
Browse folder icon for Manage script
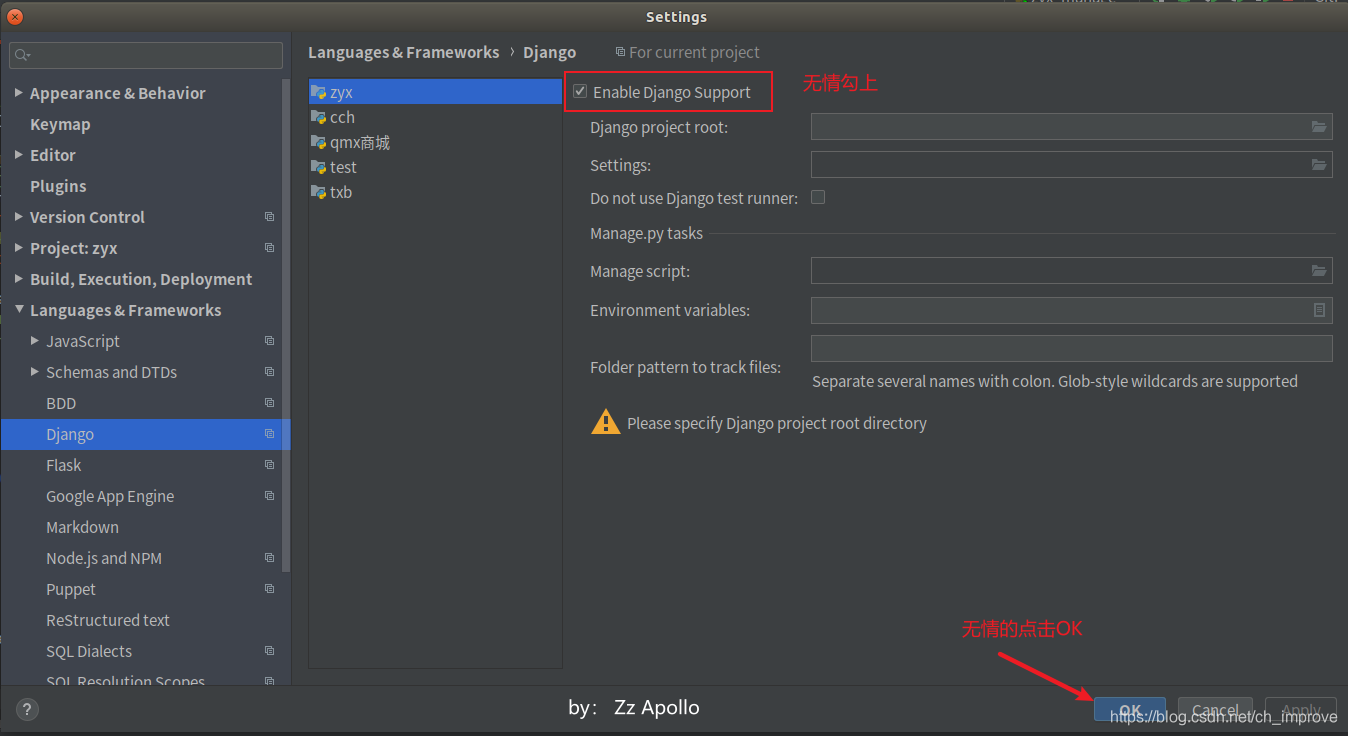pos(1319,271)
